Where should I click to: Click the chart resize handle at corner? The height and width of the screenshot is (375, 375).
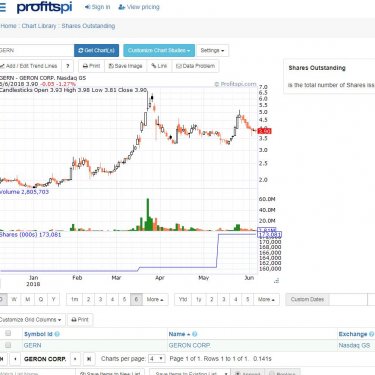[x=276, y=281]
